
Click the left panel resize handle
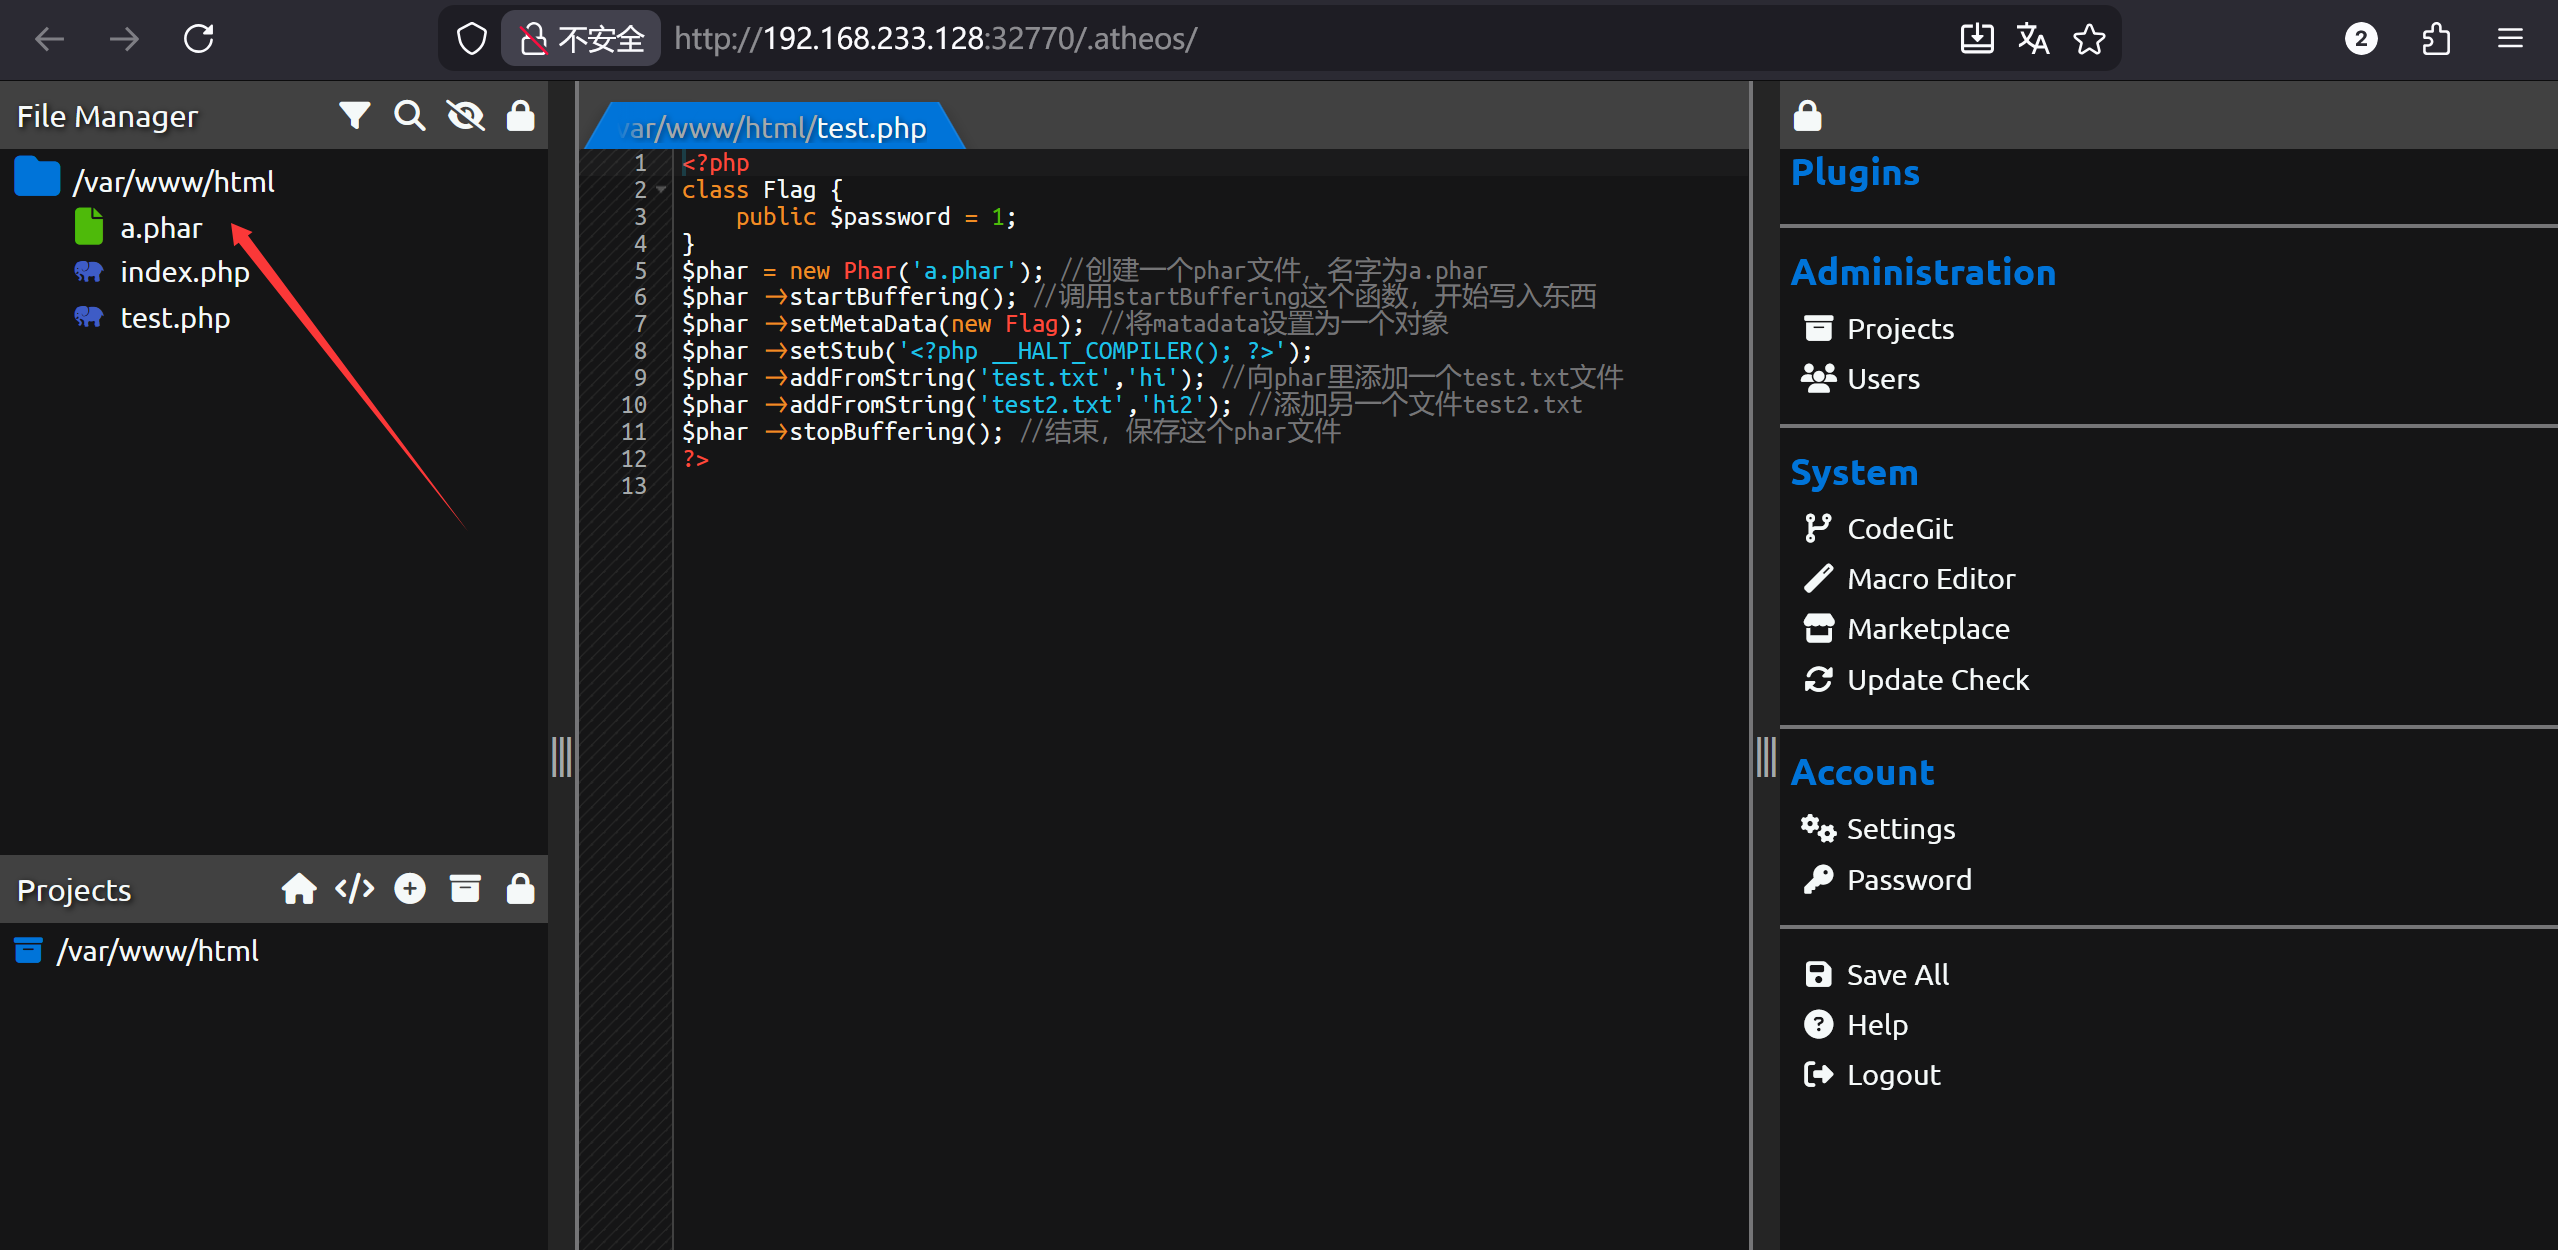(x=561, y=756)
